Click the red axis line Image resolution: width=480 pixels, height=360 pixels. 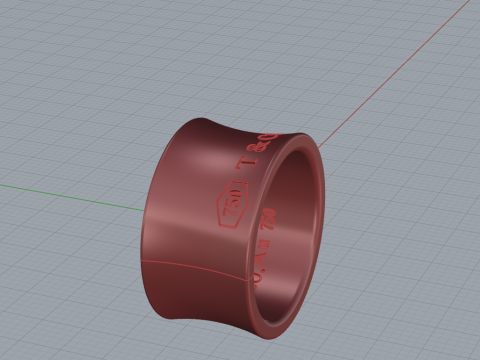click(x=393, y=74)
